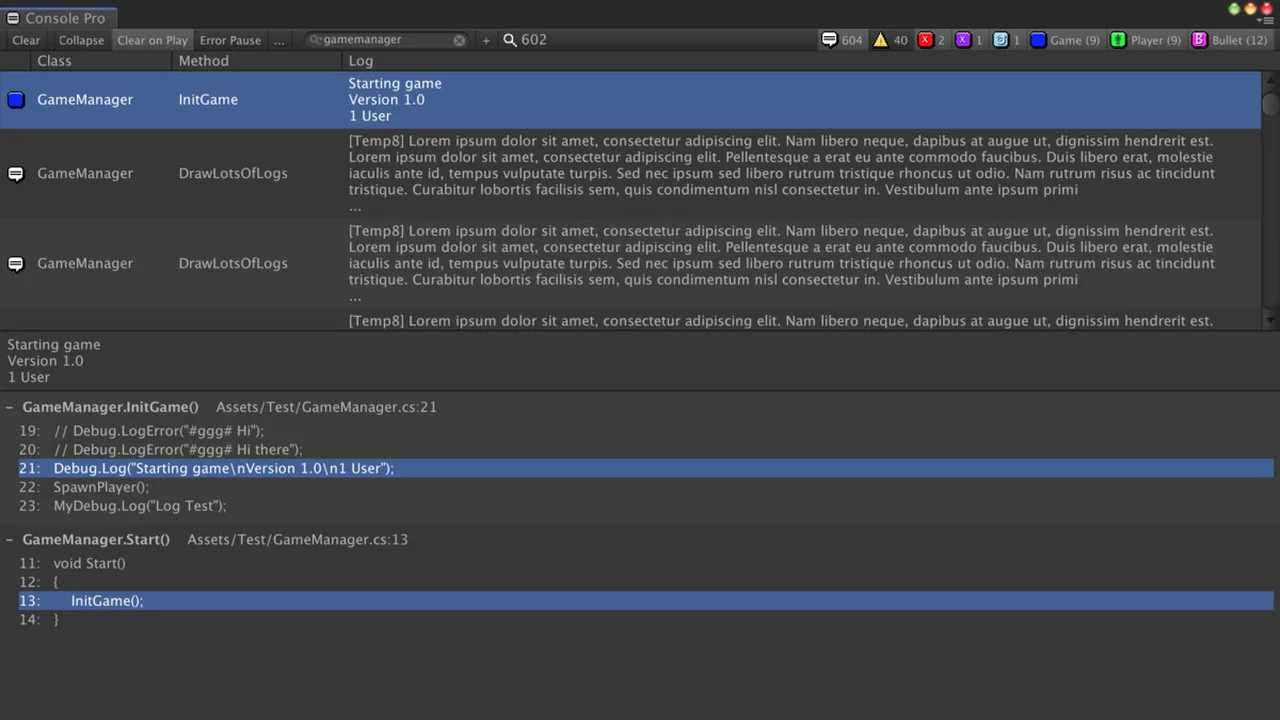This screenshot has height=720, width=1280.
Task: Disable Clear on Play
Action: pyautogui.click(x=152, y=40)
